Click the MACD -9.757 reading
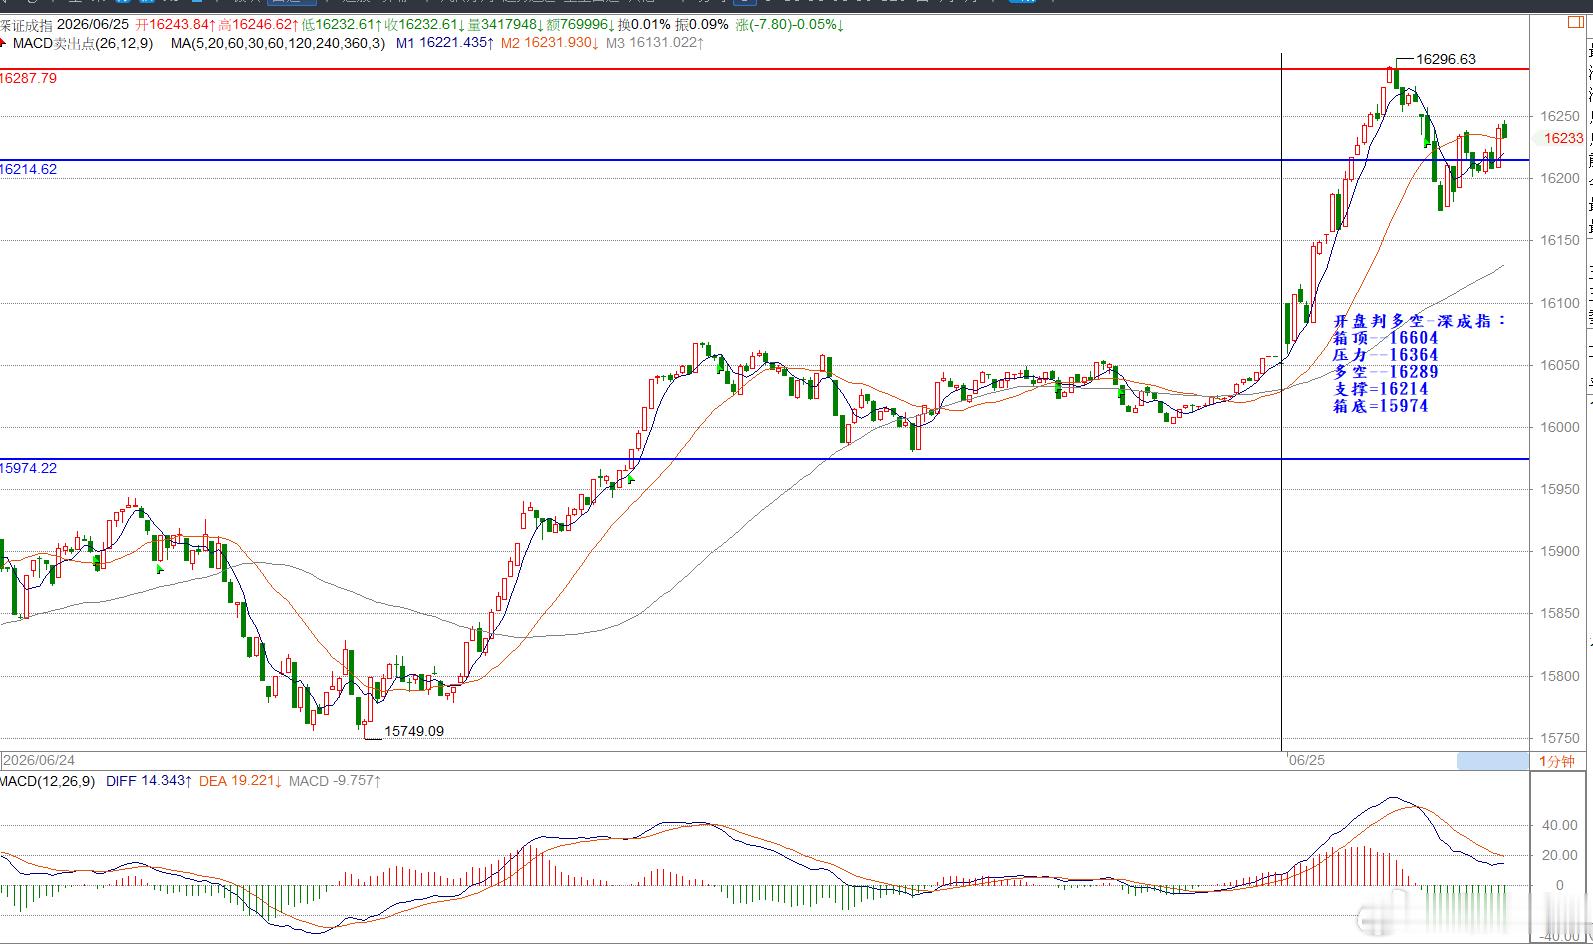Viewport: 1593px width, 952px height. 335,781
